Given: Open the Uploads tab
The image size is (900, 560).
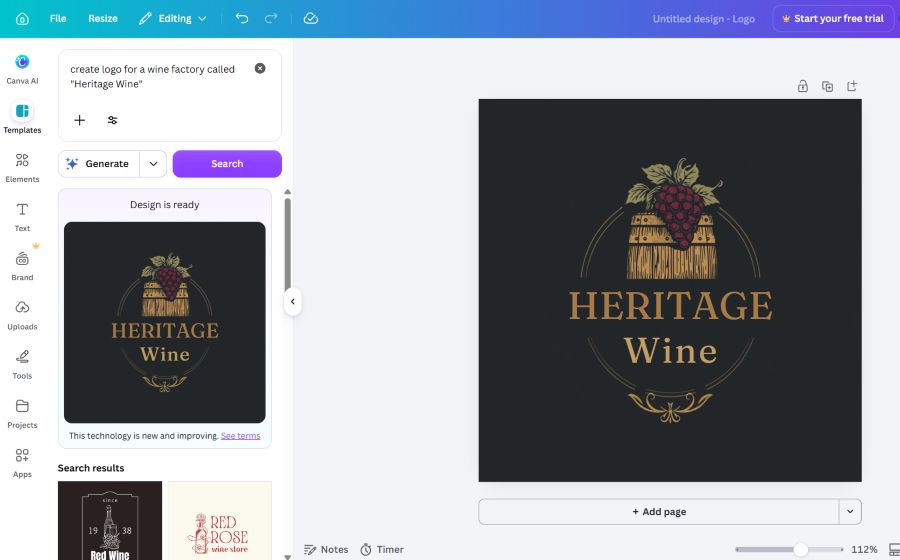Looking at the screenshot, I should point(22,314).
